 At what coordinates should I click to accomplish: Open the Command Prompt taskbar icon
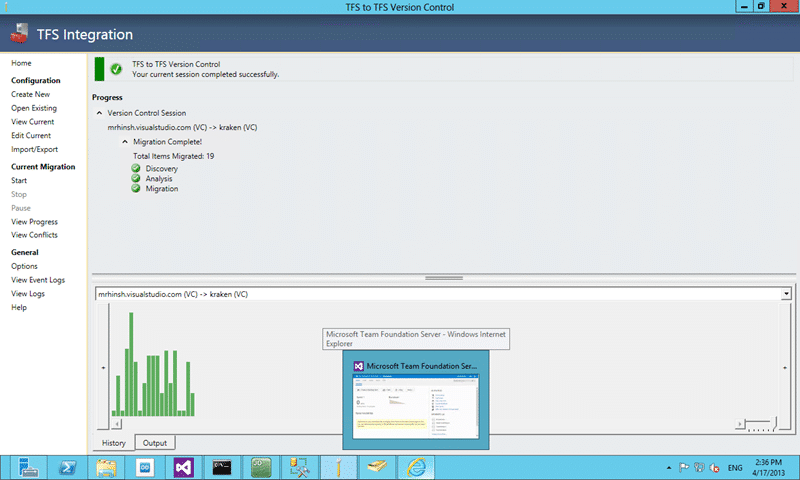click(x=222, y=467)
